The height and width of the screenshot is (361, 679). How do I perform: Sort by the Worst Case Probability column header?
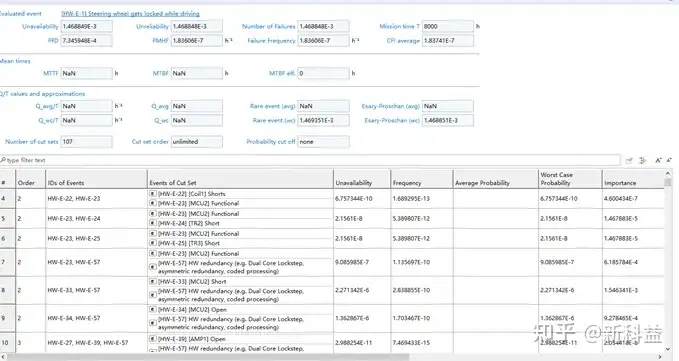click(570, 179)
